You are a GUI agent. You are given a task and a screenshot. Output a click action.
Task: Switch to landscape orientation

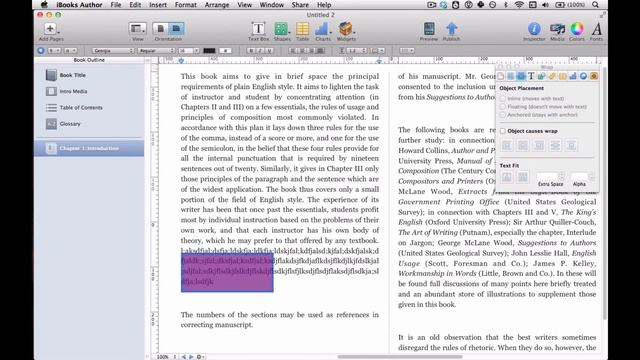pyautogui.click(x=176, y=29)
